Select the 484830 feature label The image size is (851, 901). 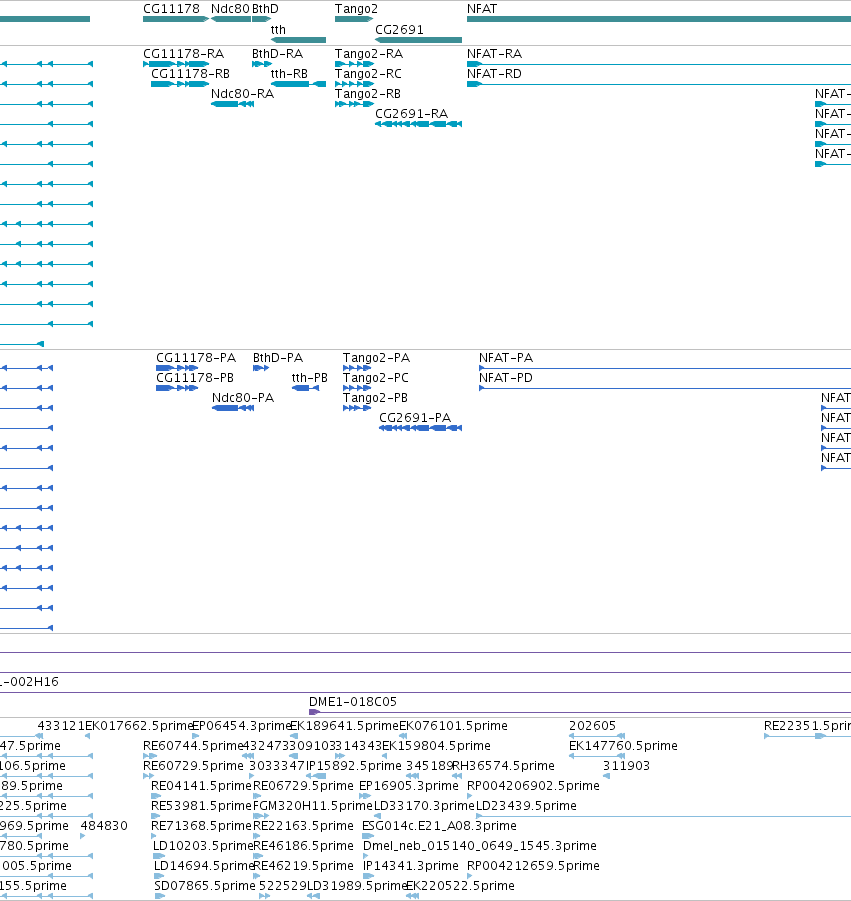click(x=104, y=826)
